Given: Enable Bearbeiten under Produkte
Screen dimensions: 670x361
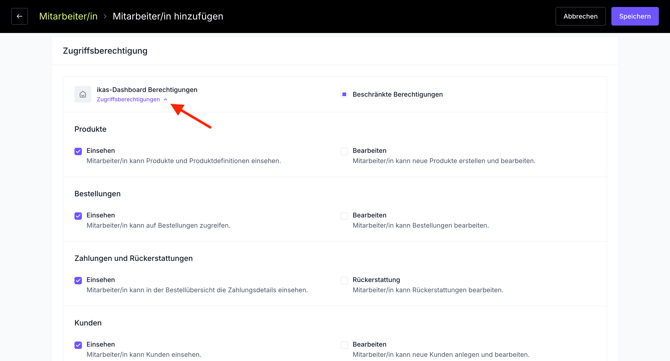Looking at the screenshot, I should 344,151.
